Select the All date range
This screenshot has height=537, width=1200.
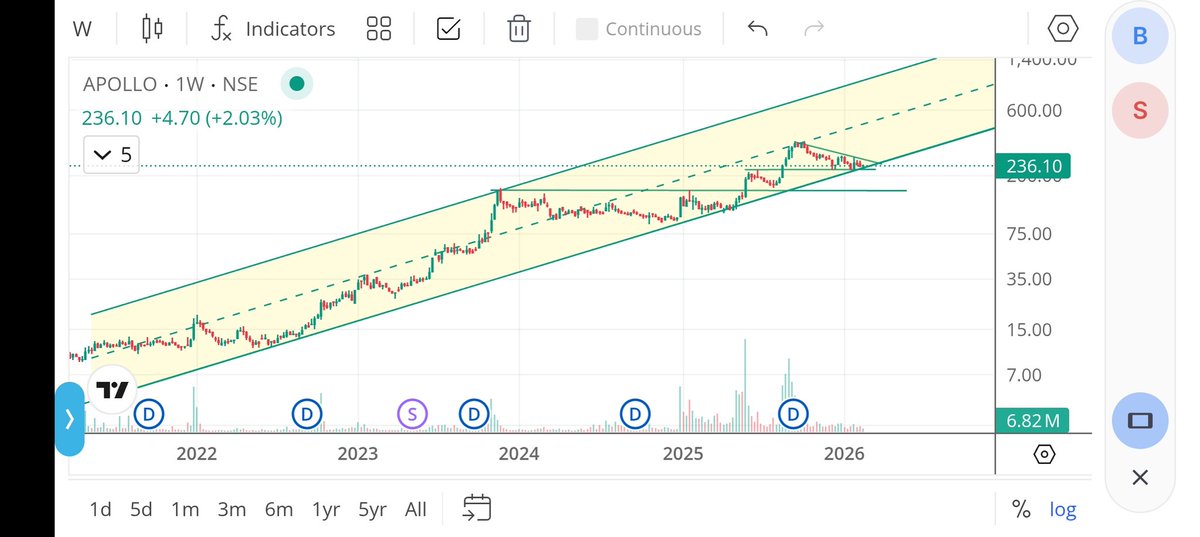416,509
